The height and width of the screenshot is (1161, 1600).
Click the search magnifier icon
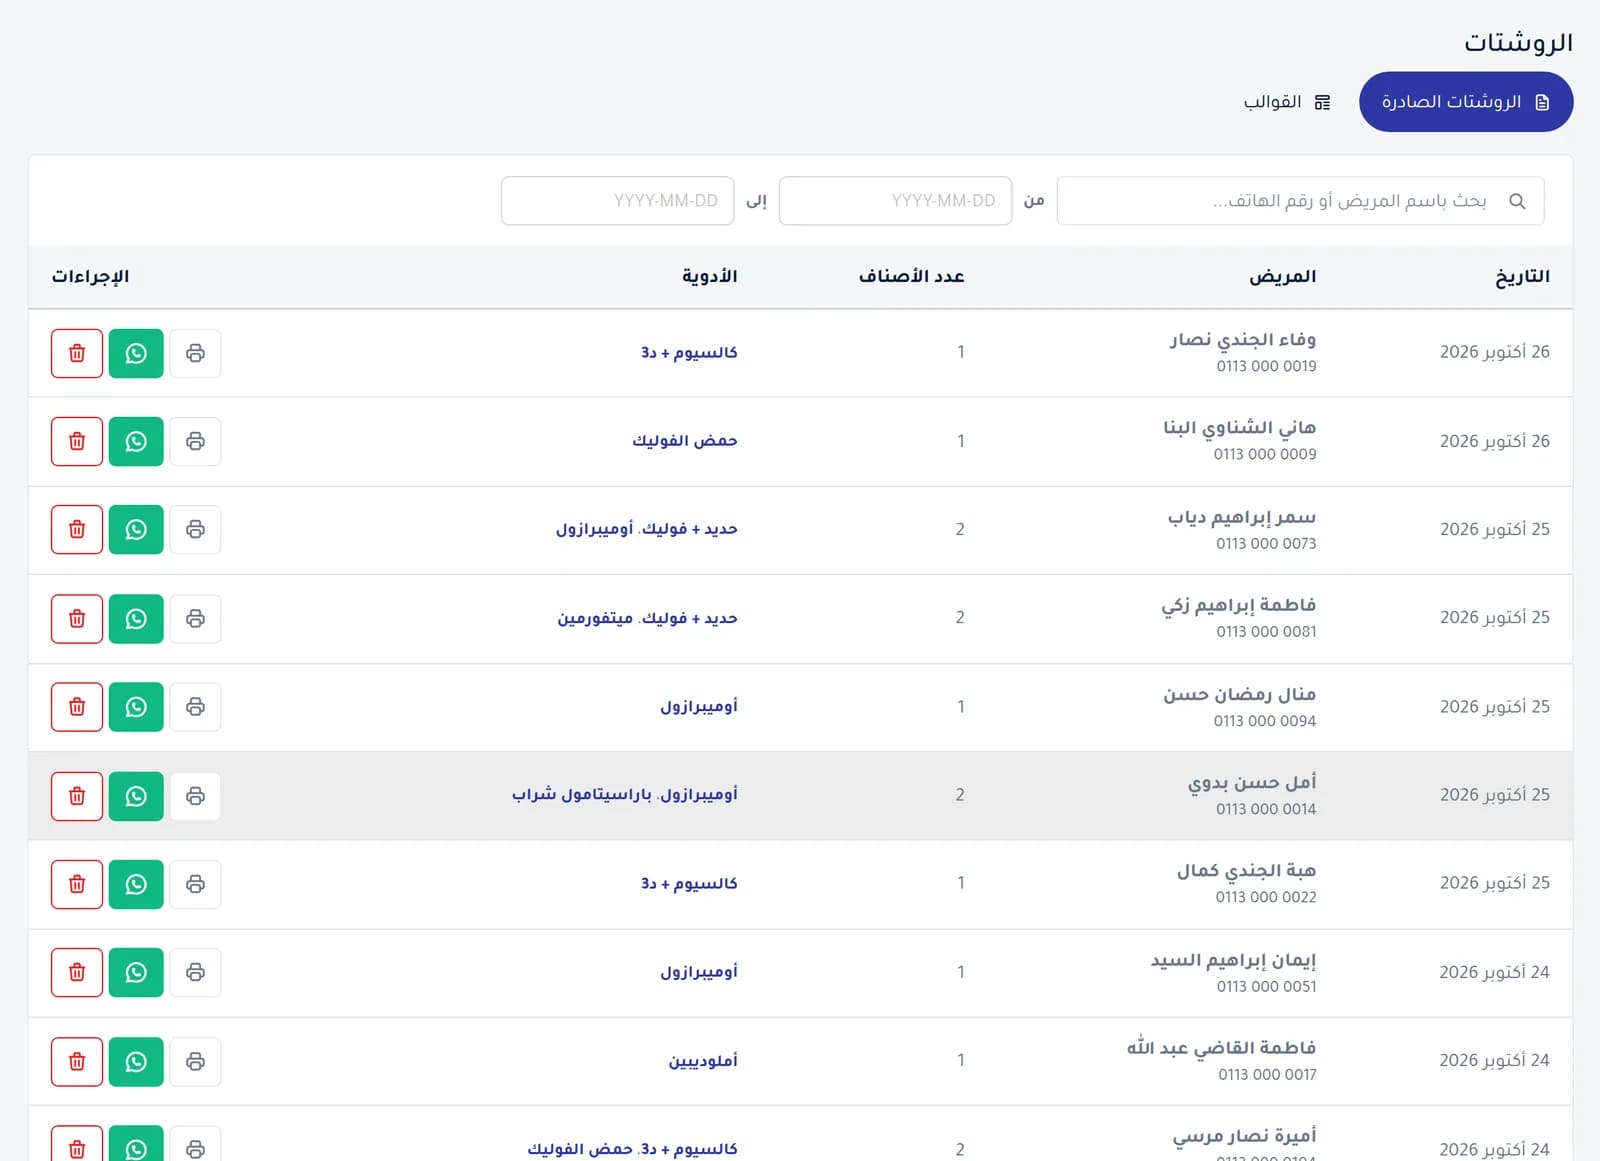[x=1517, y=201]
